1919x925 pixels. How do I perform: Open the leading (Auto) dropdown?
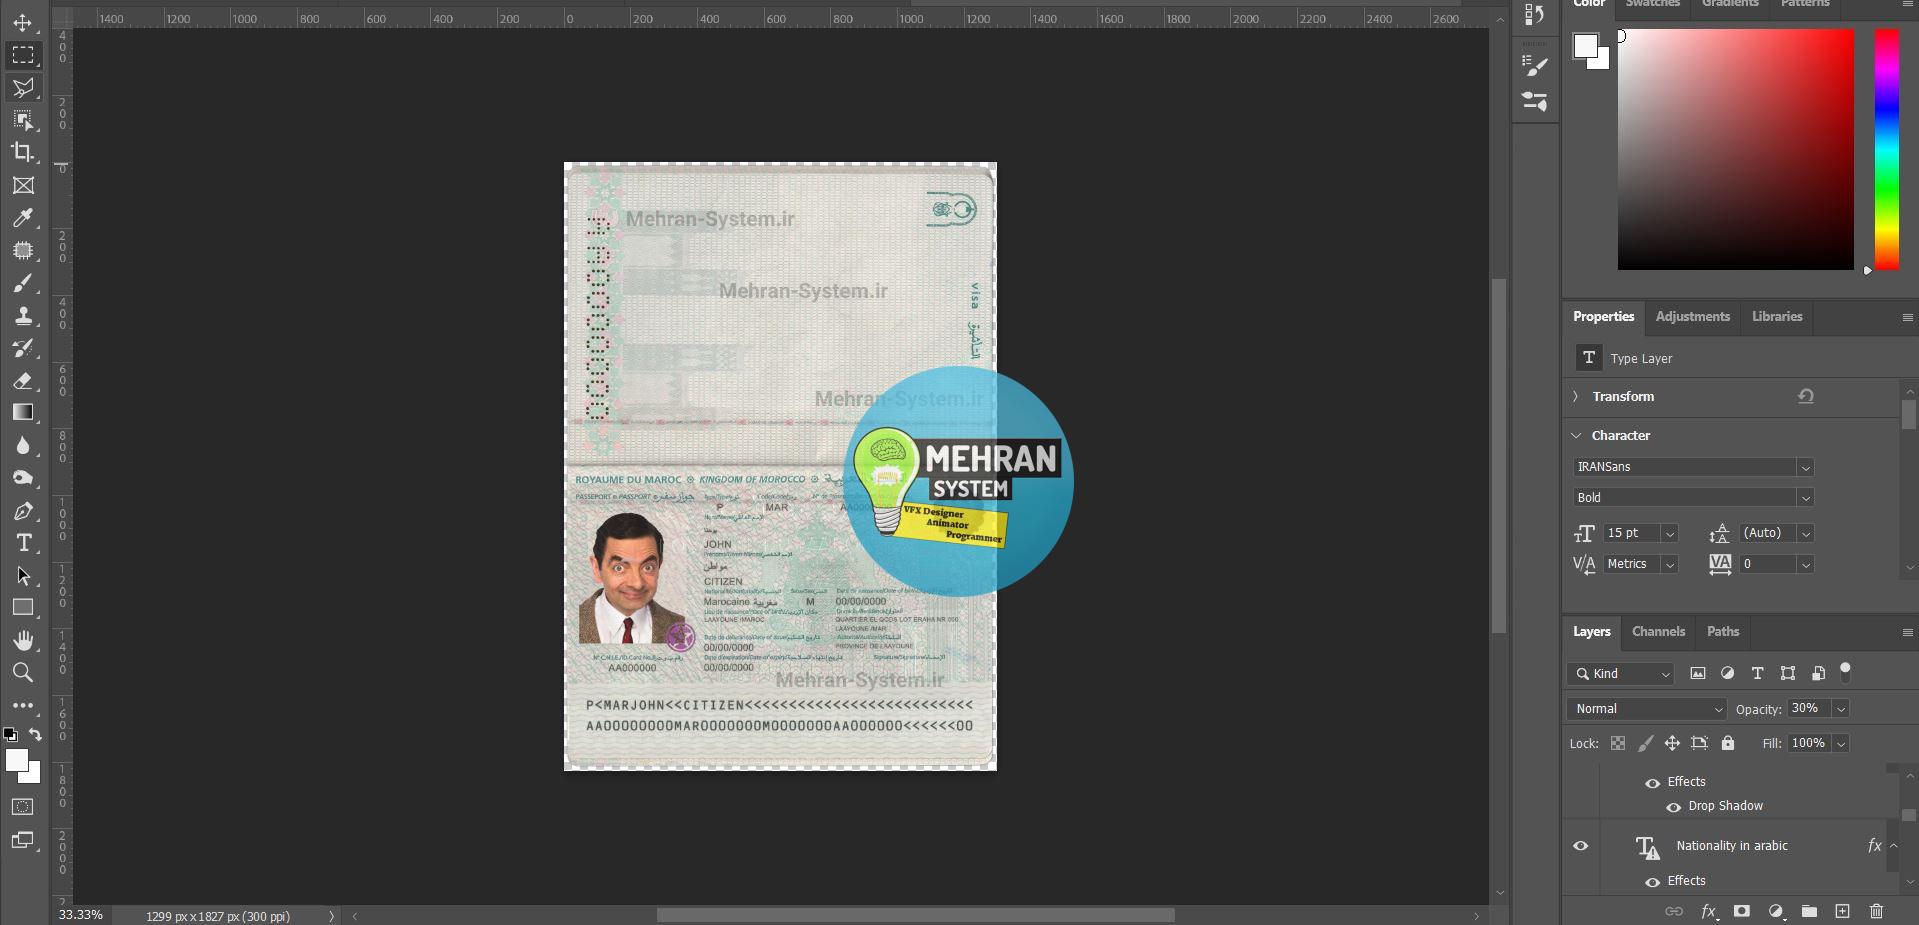[x=1806, y=534]
